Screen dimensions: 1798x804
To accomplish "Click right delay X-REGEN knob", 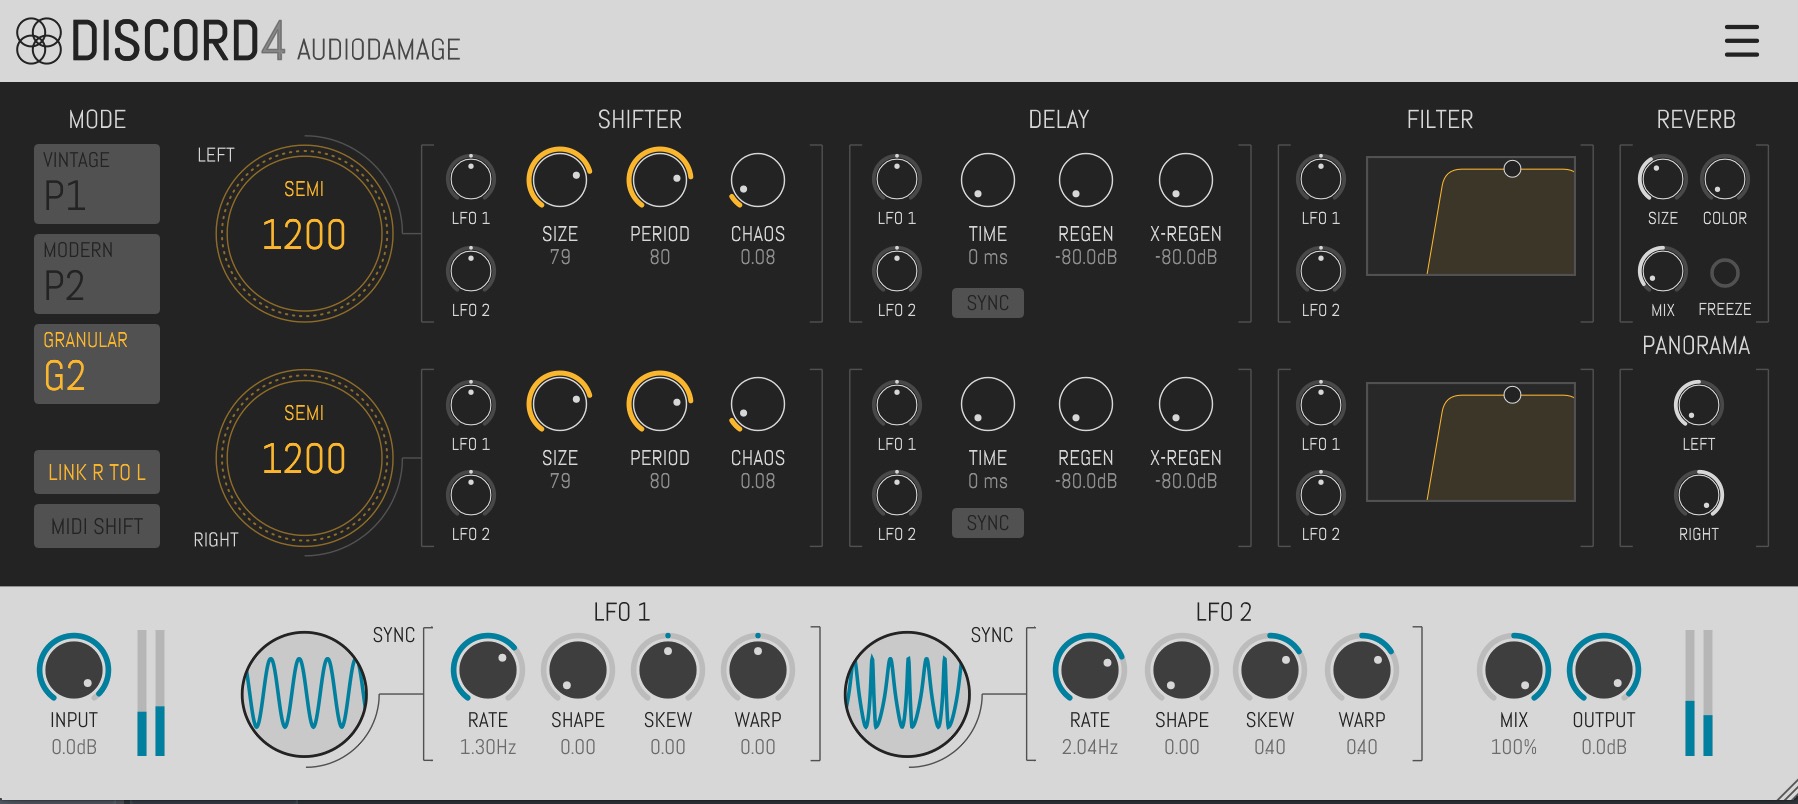I will tap(1186, 404).
